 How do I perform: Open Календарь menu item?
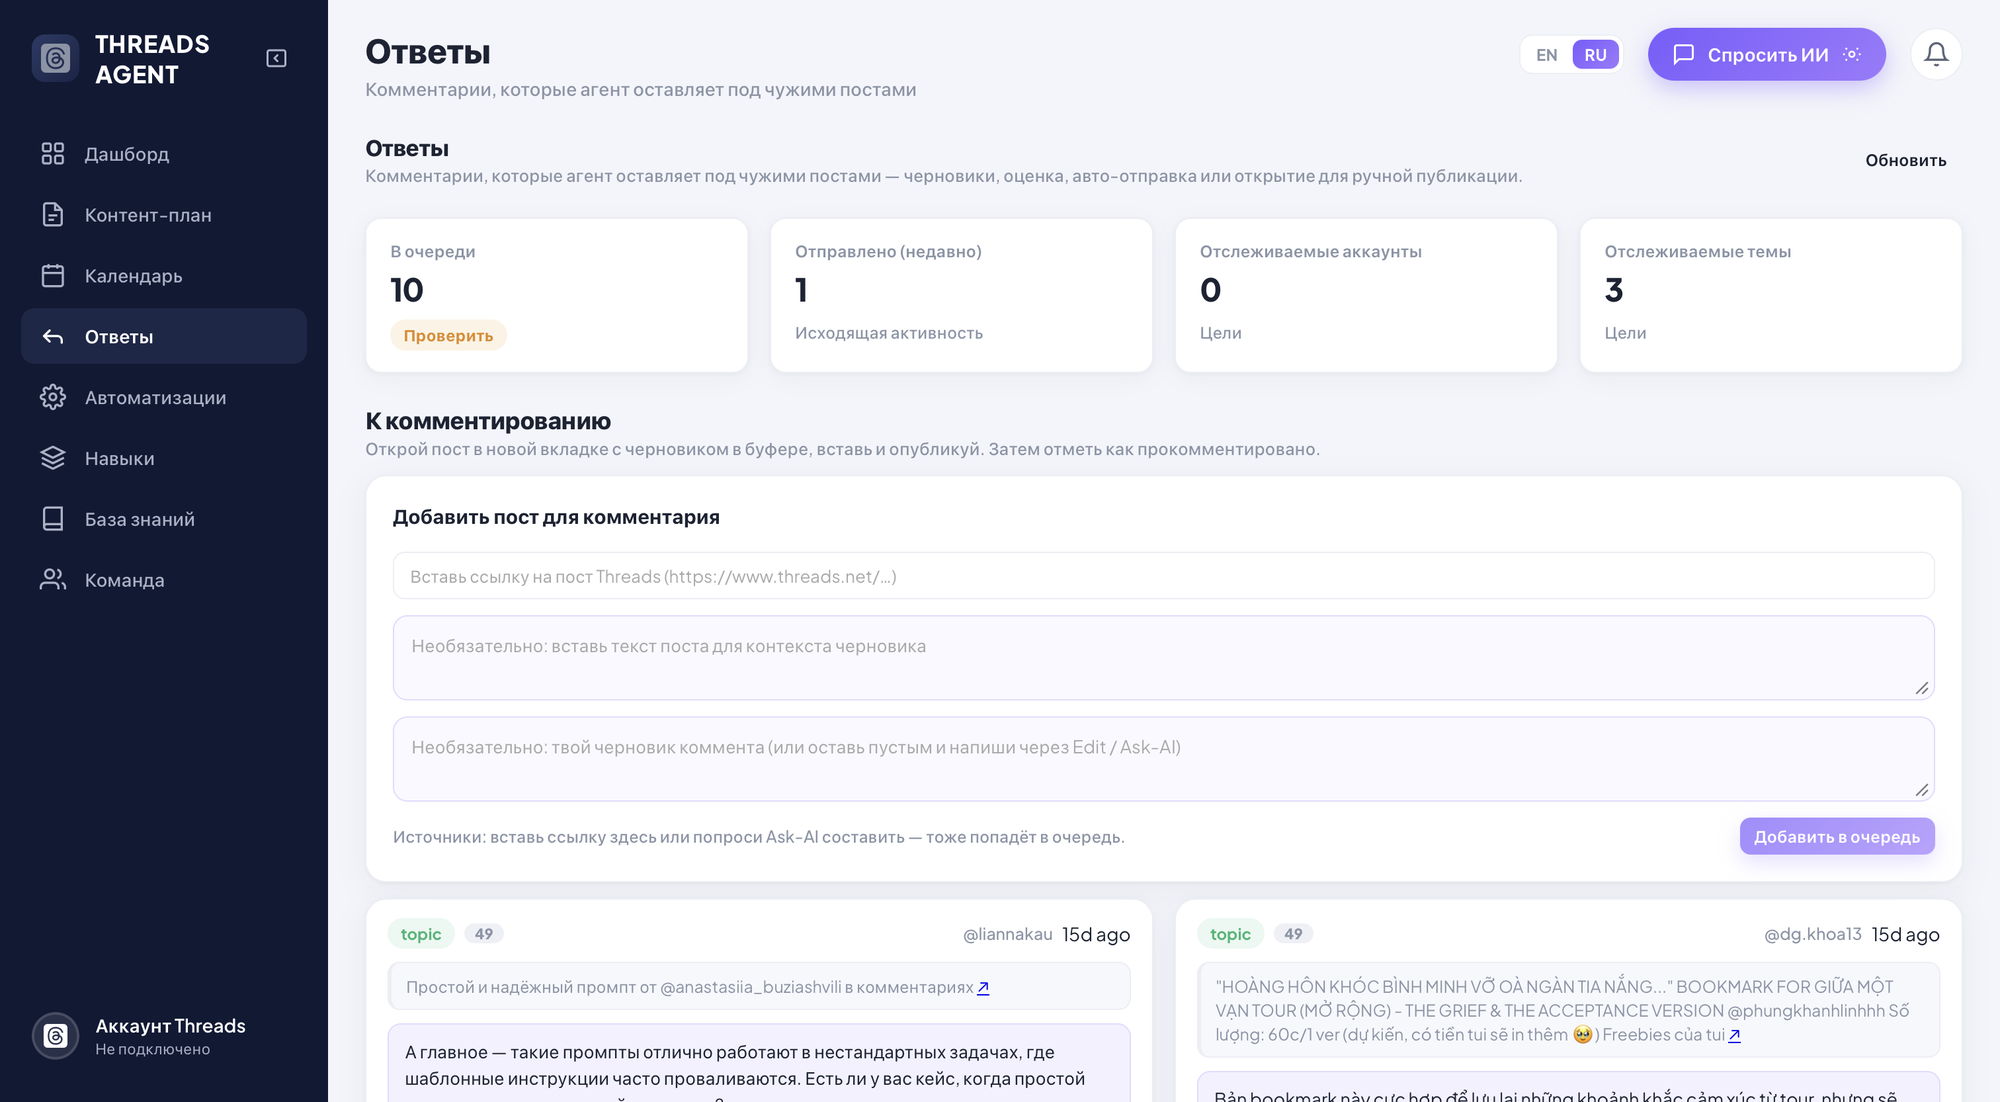click(x=164, y=276)
